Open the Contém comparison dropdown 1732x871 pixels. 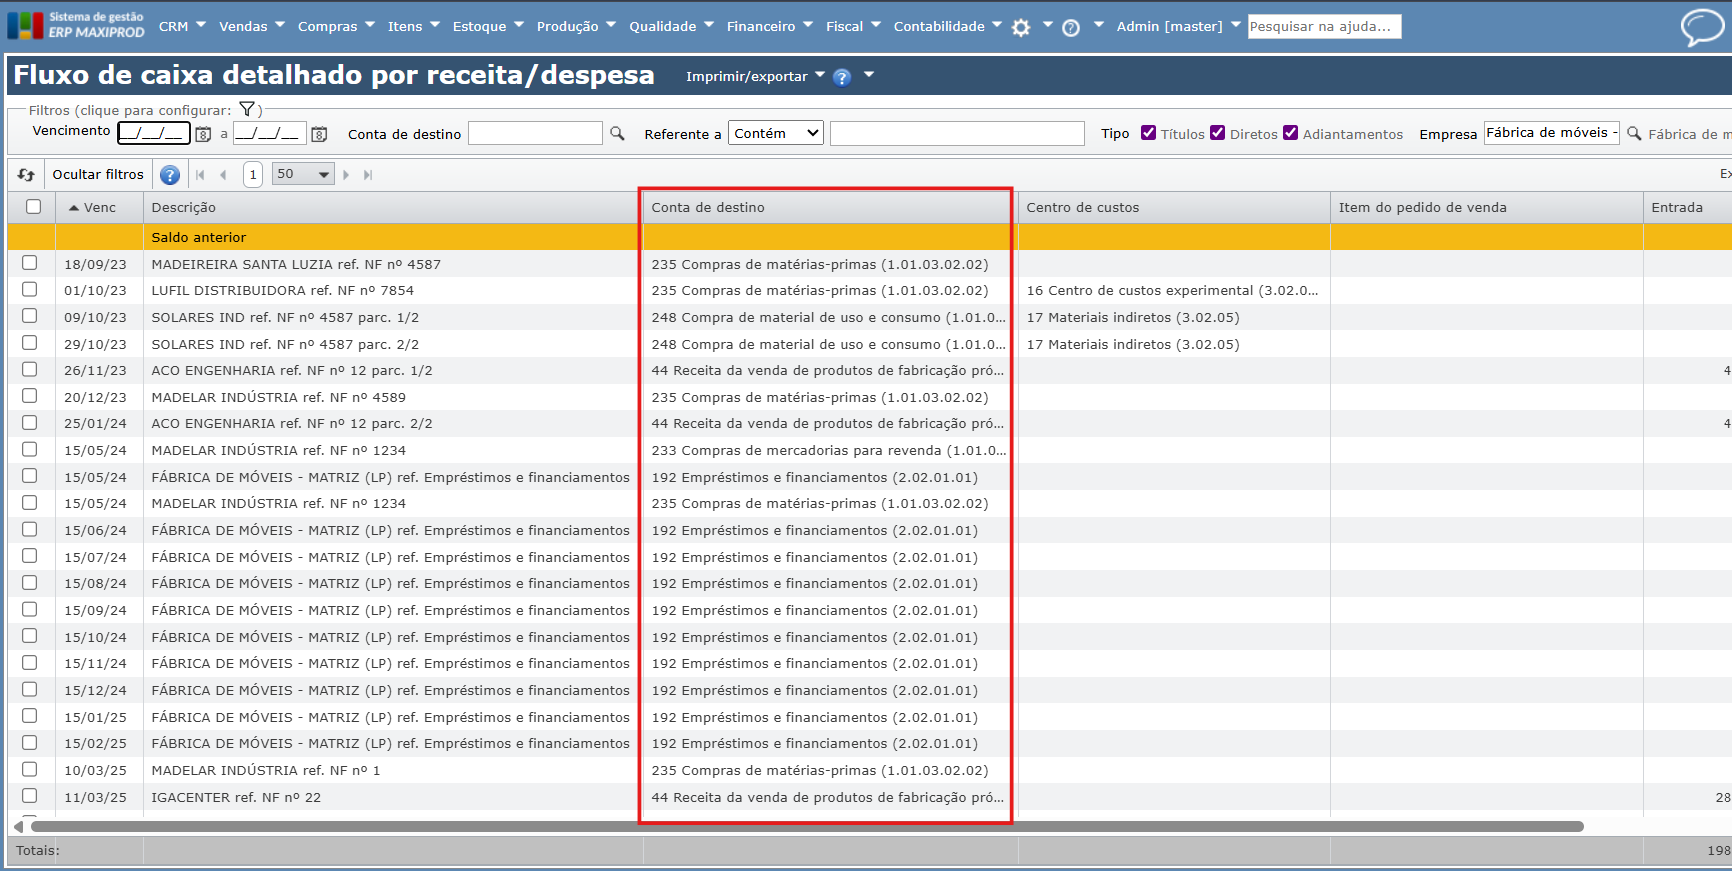[776, 133]
